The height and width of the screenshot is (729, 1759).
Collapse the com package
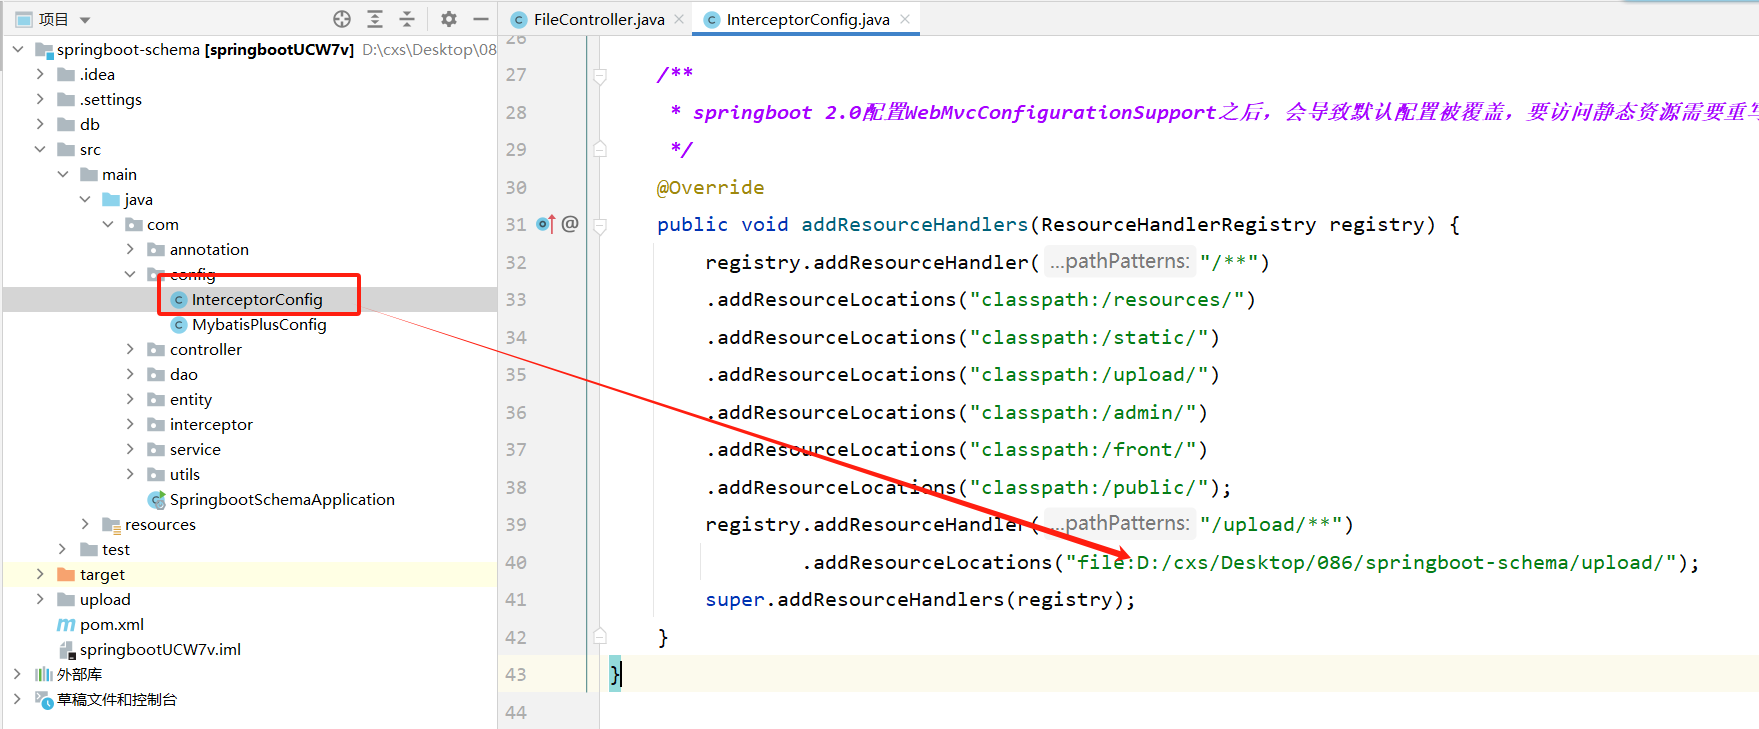pyautogui.click(x=108, y=224)
